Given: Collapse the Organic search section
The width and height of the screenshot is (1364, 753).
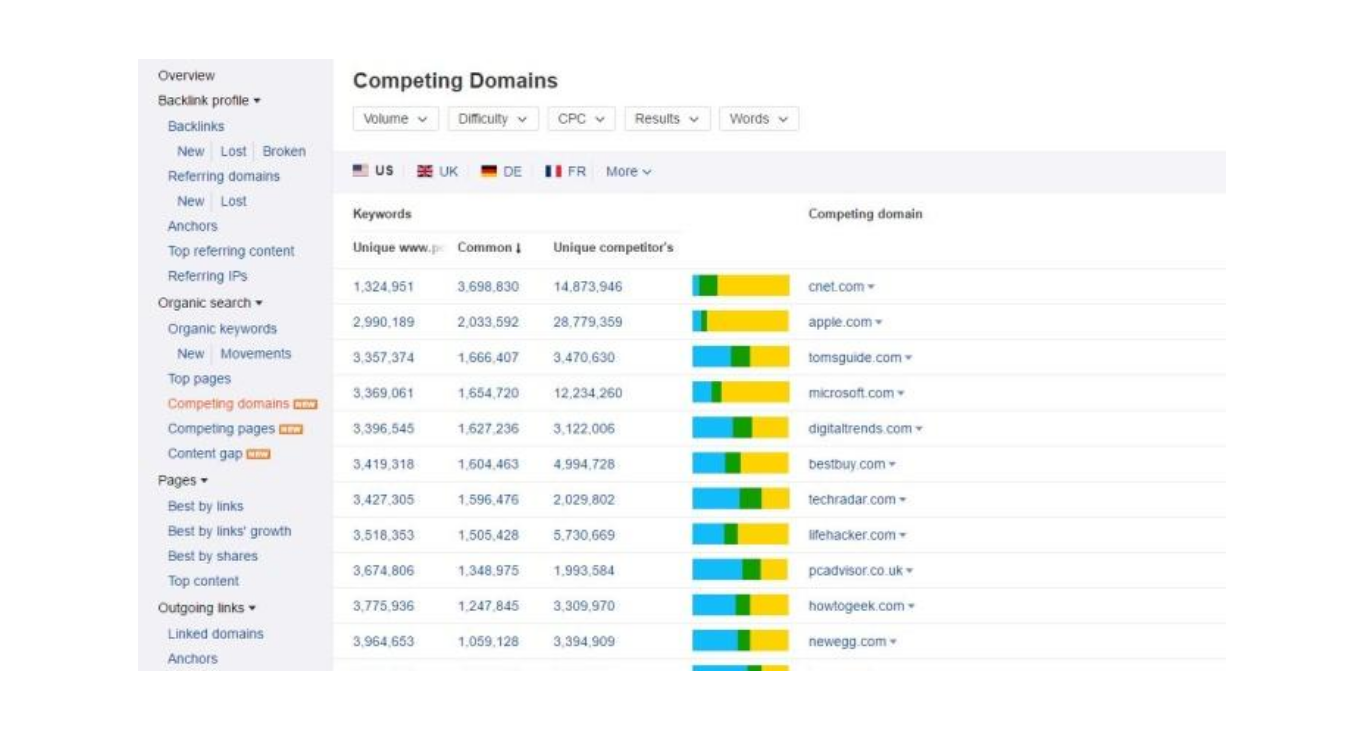Looking at the screenshot, I should (210, 303).
